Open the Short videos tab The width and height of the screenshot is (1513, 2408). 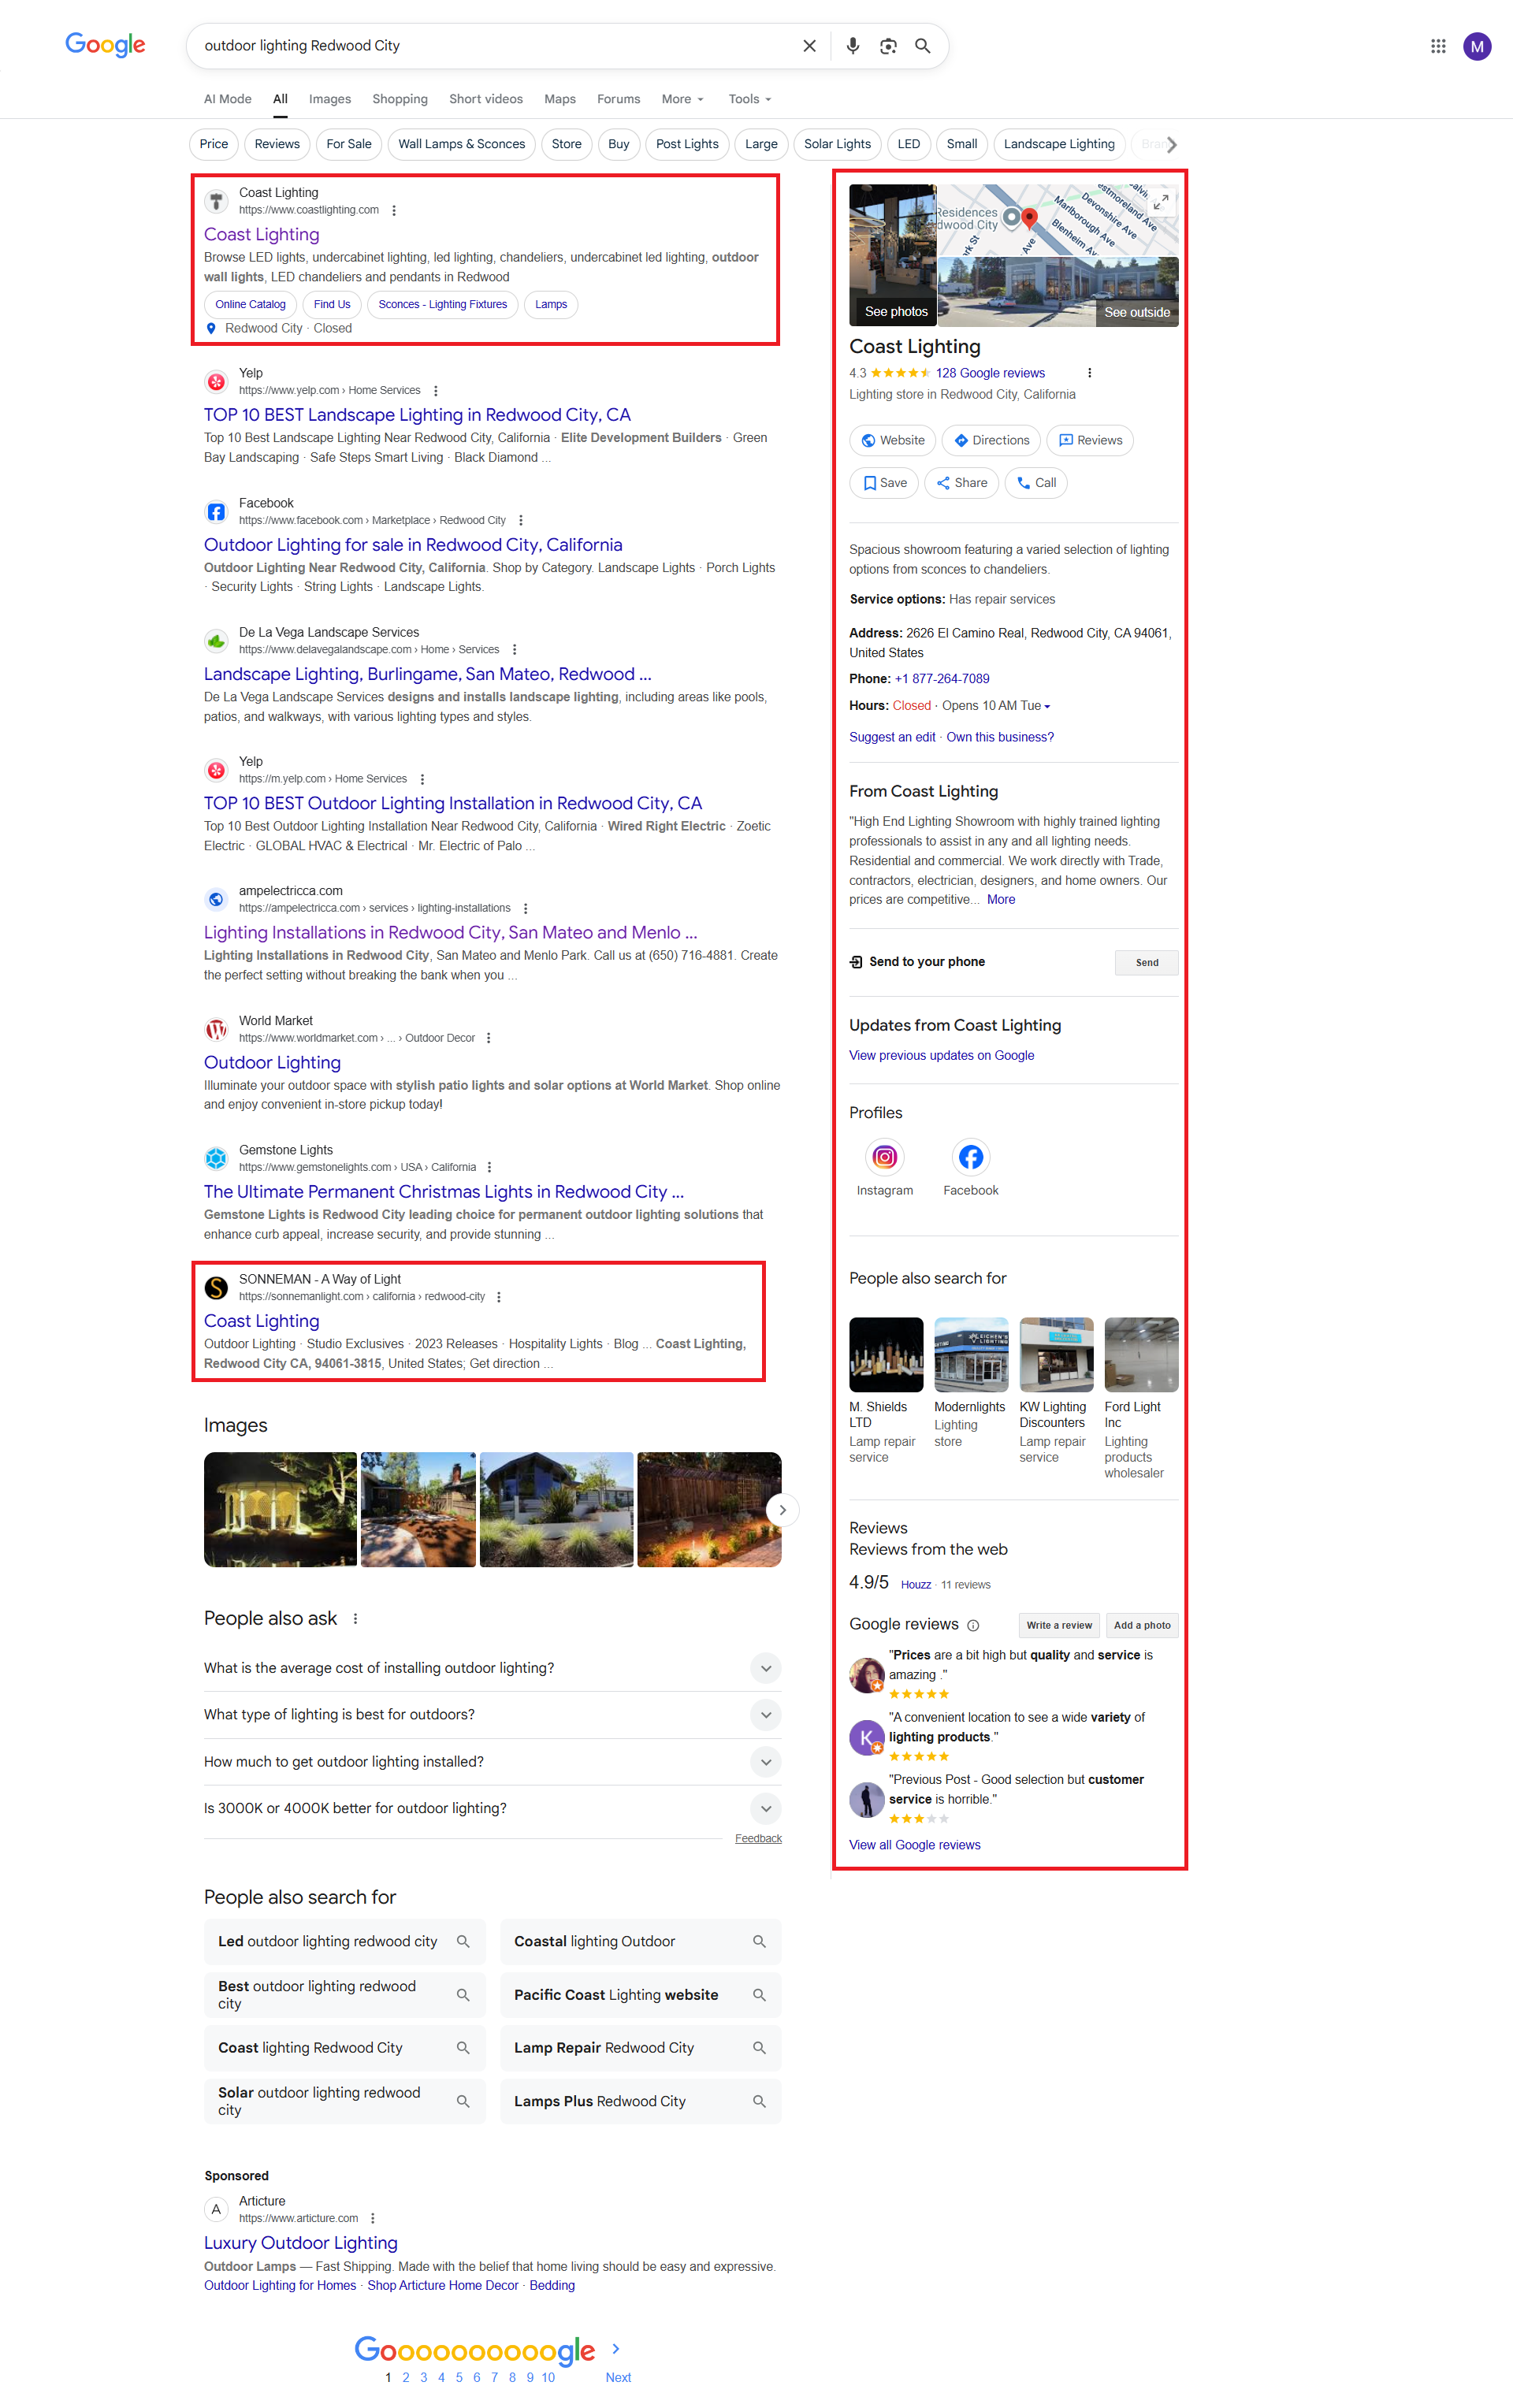pyautogui.click(x=486, y=99)
